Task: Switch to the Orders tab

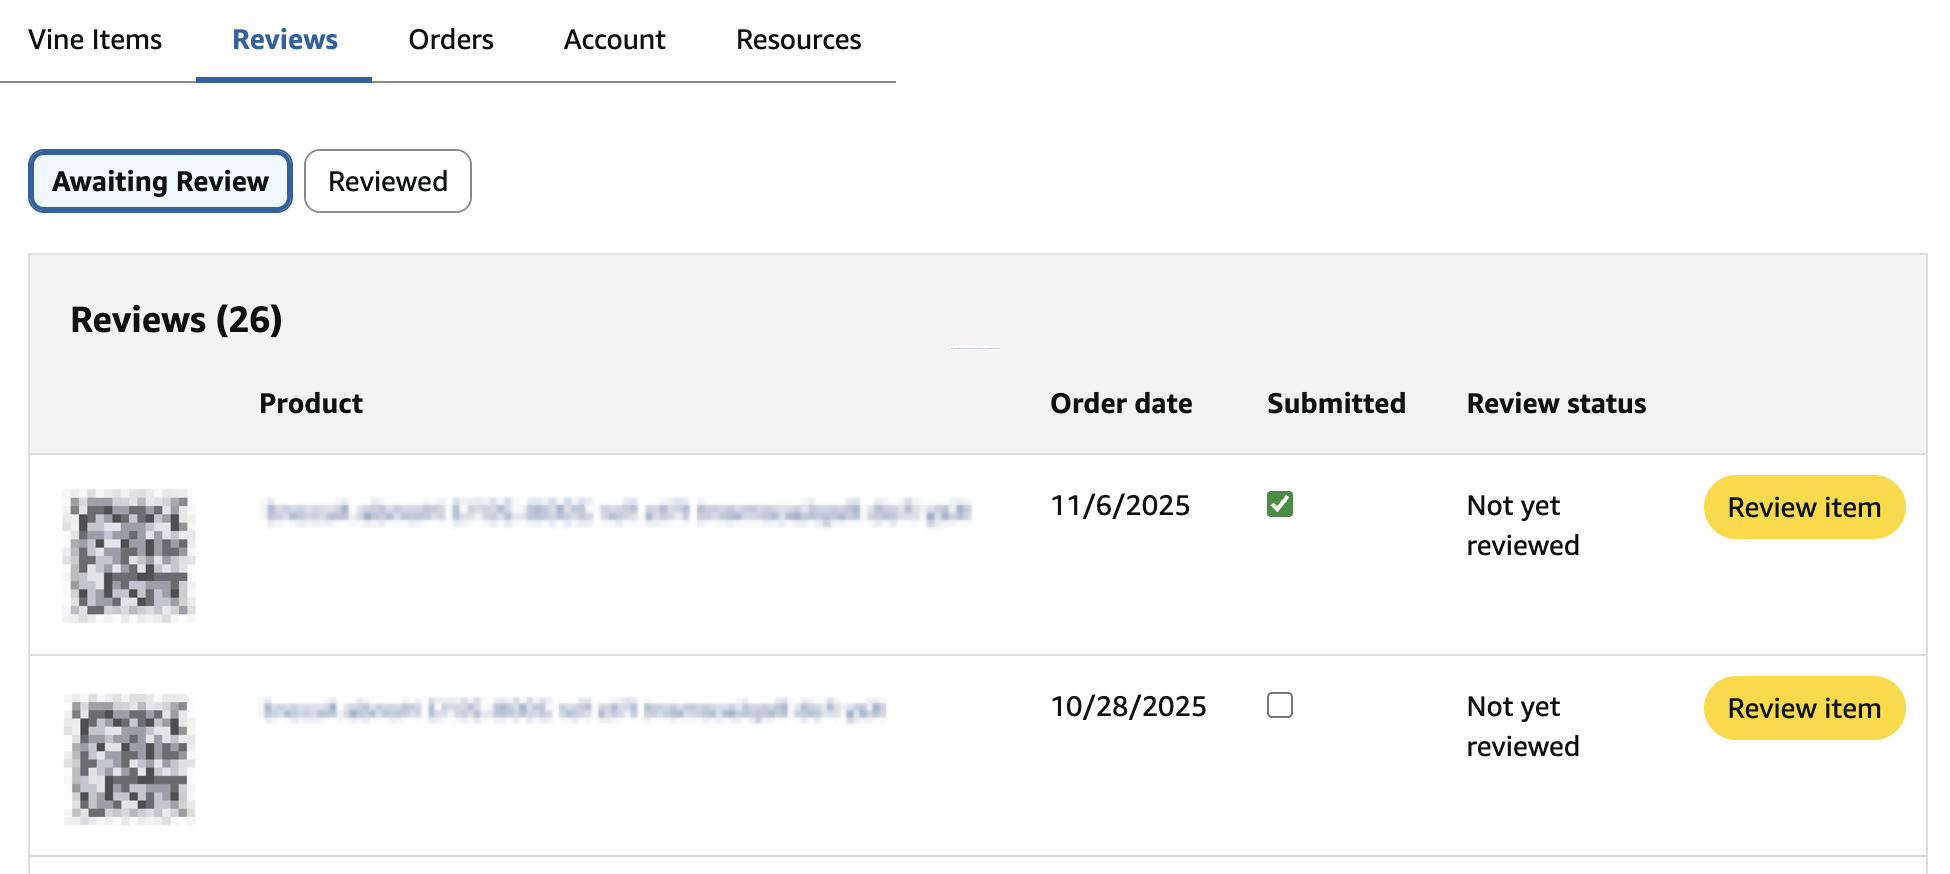Action: 451,40
